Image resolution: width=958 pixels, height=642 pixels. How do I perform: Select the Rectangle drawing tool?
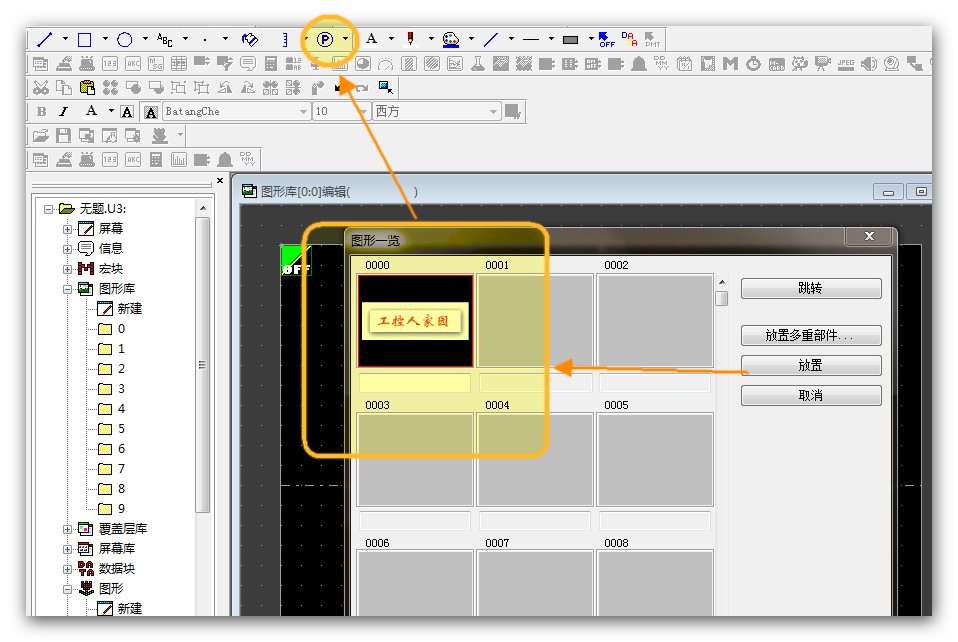[85, 40]
